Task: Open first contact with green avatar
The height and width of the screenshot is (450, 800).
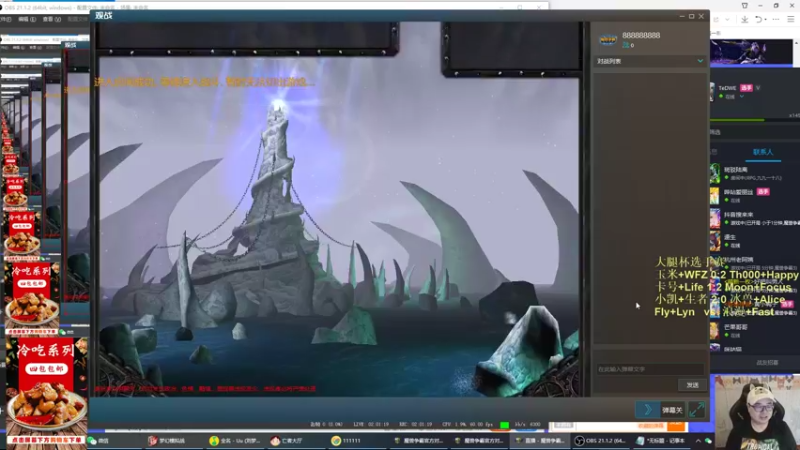Action: pos(715,173)
